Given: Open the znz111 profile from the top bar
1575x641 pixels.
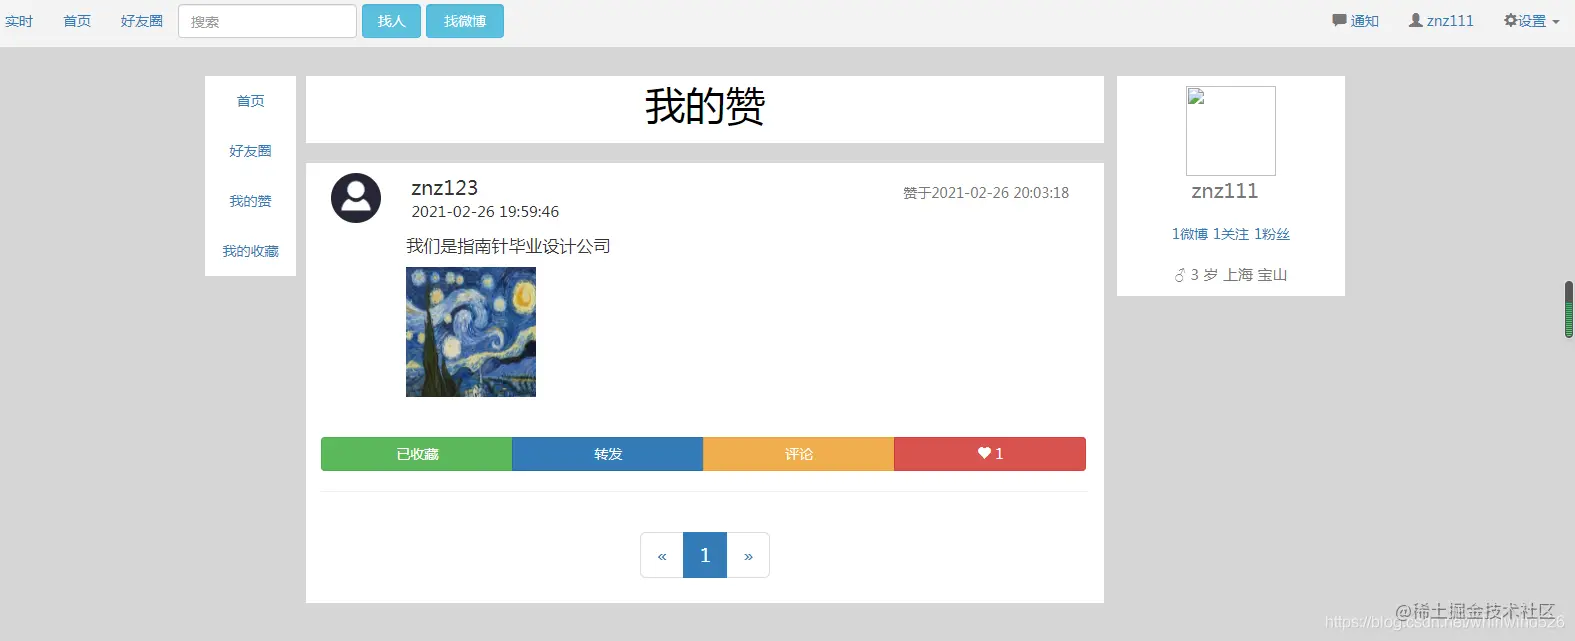Looking at the screenshot, I should (1441, 21).
